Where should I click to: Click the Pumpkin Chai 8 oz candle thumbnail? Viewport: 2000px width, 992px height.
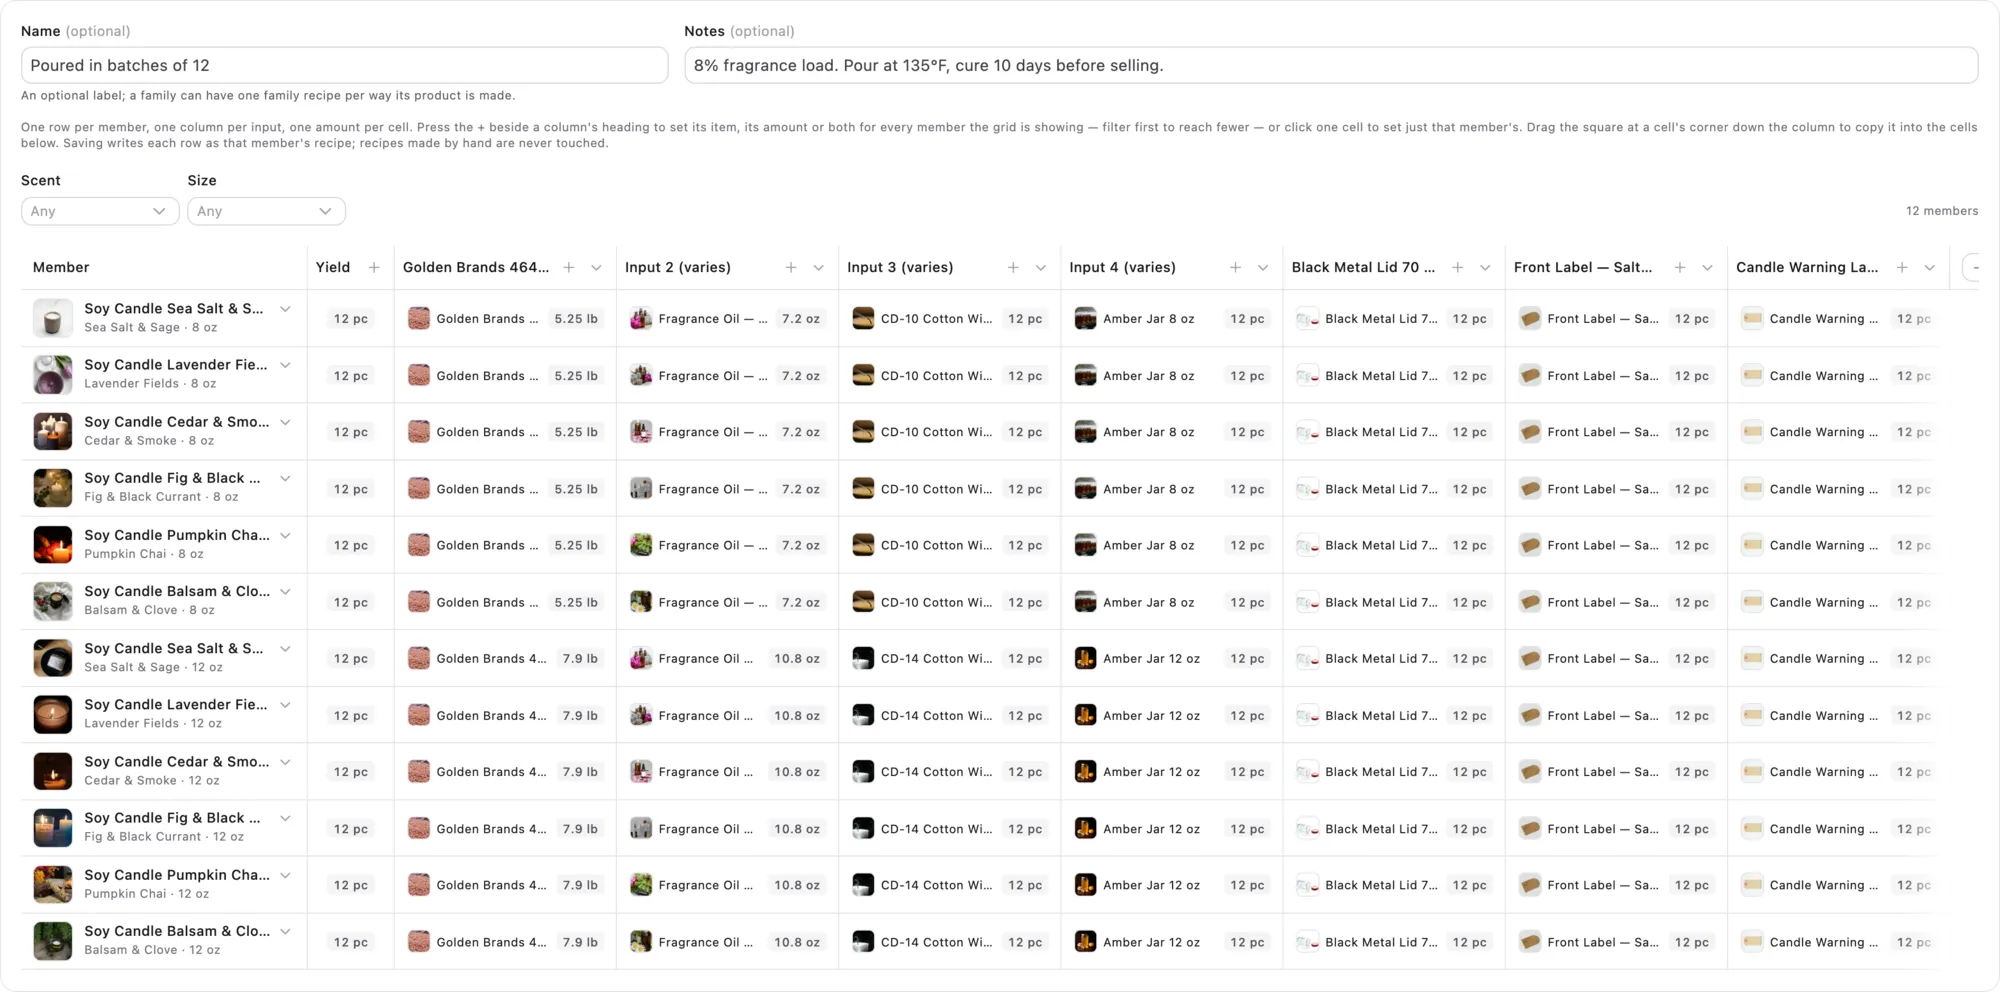point(53,545)
